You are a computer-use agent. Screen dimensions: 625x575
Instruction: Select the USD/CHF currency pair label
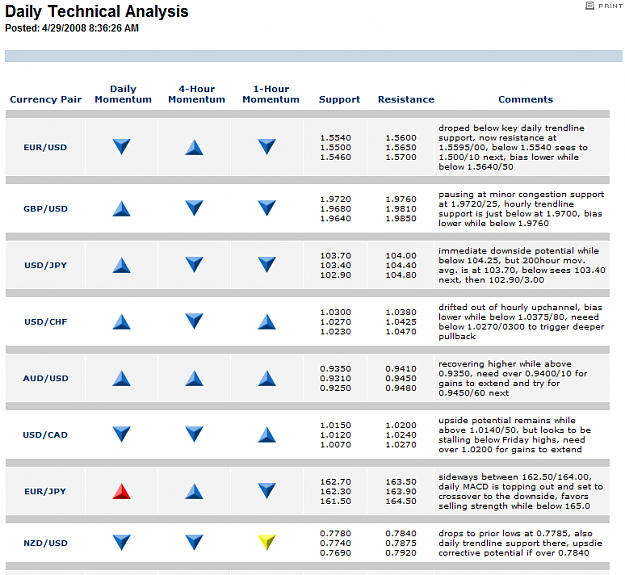tap(45, 322)
